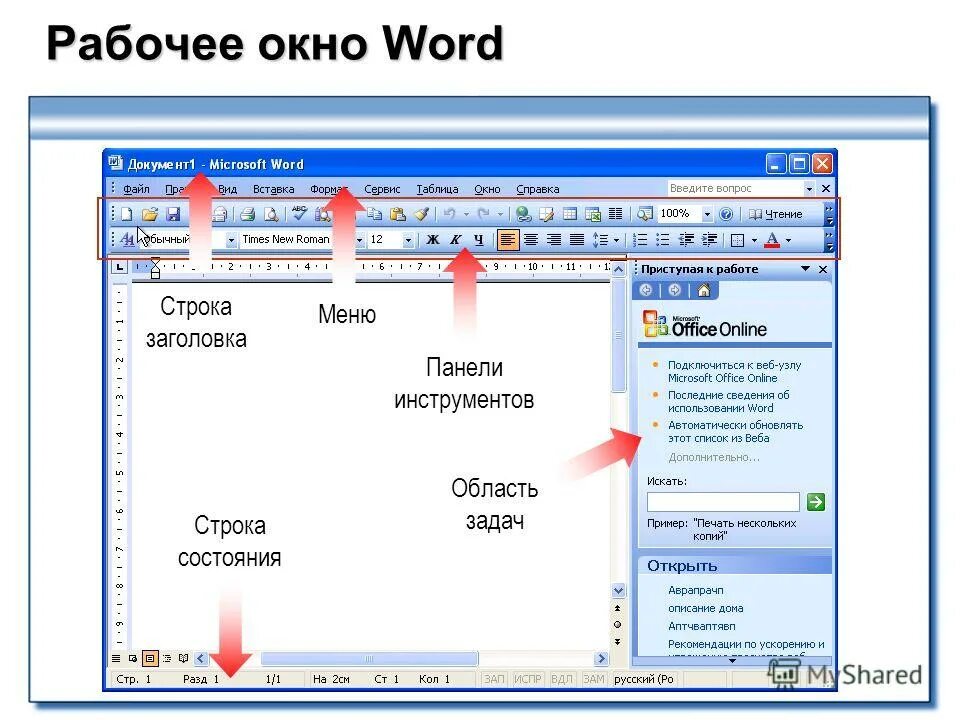Click the Copy icon
Viewport: 960px width, 720px height.
click(374, 214)
